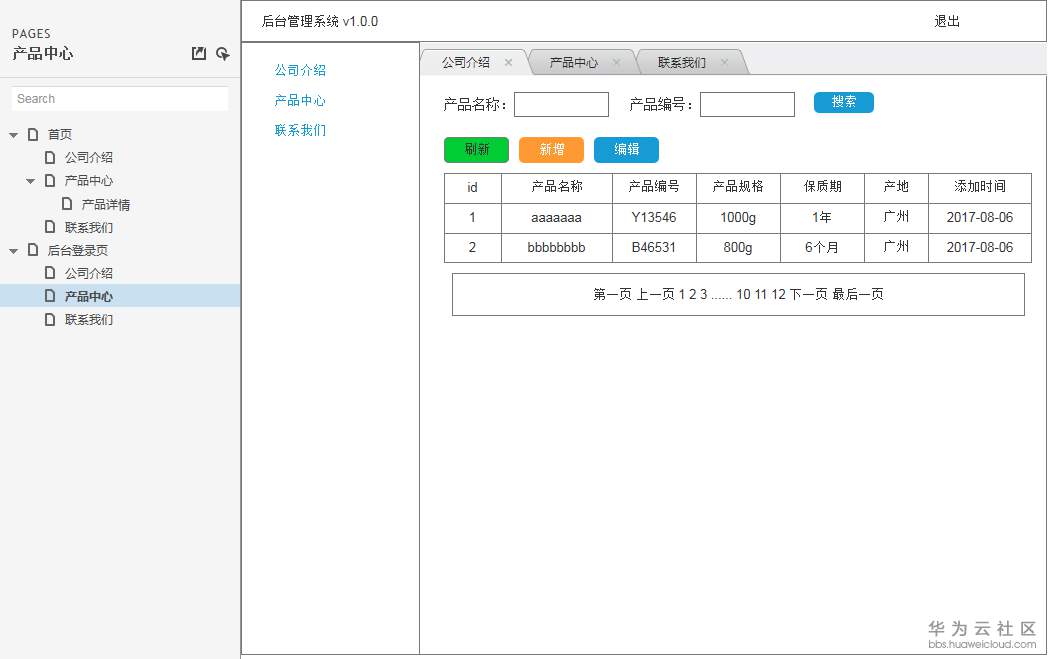Click the 后台管理系统 v1.0.0 title
Viewport: 1050px width, 659px height.
(x=319, y=21)
